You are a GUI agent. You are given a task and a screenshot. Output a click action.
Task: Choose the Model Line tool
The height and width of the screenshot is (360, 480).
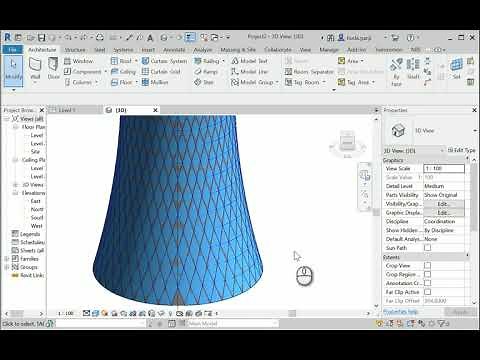tap(250, 71)
